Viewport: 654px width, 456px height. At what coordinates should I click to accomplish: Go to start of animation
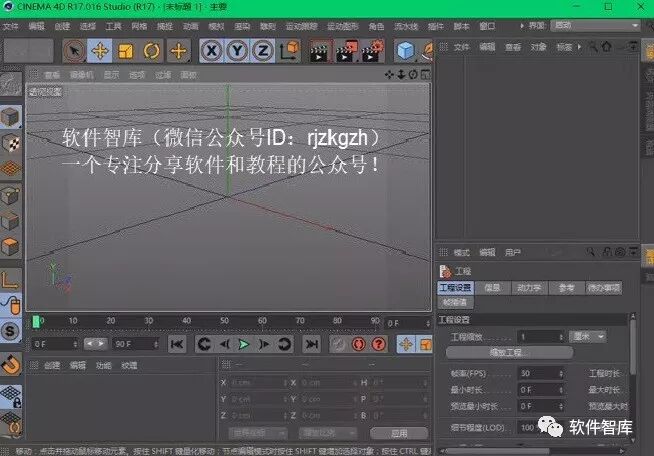[x=177, y=344]
